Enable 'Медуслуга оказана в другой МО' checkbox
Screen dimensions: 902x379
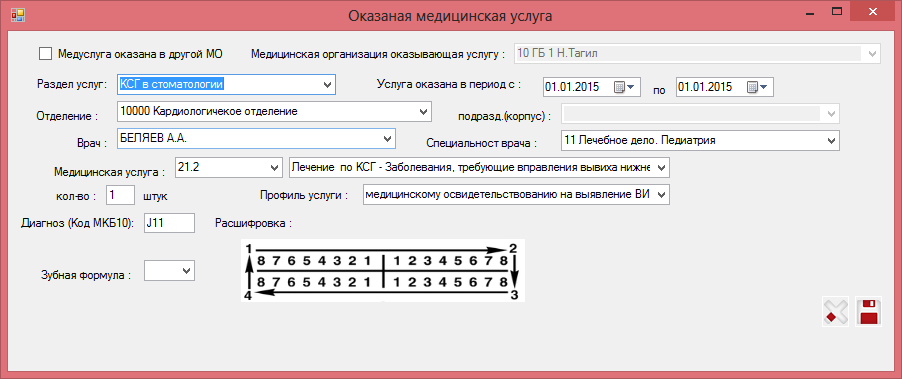45,53
